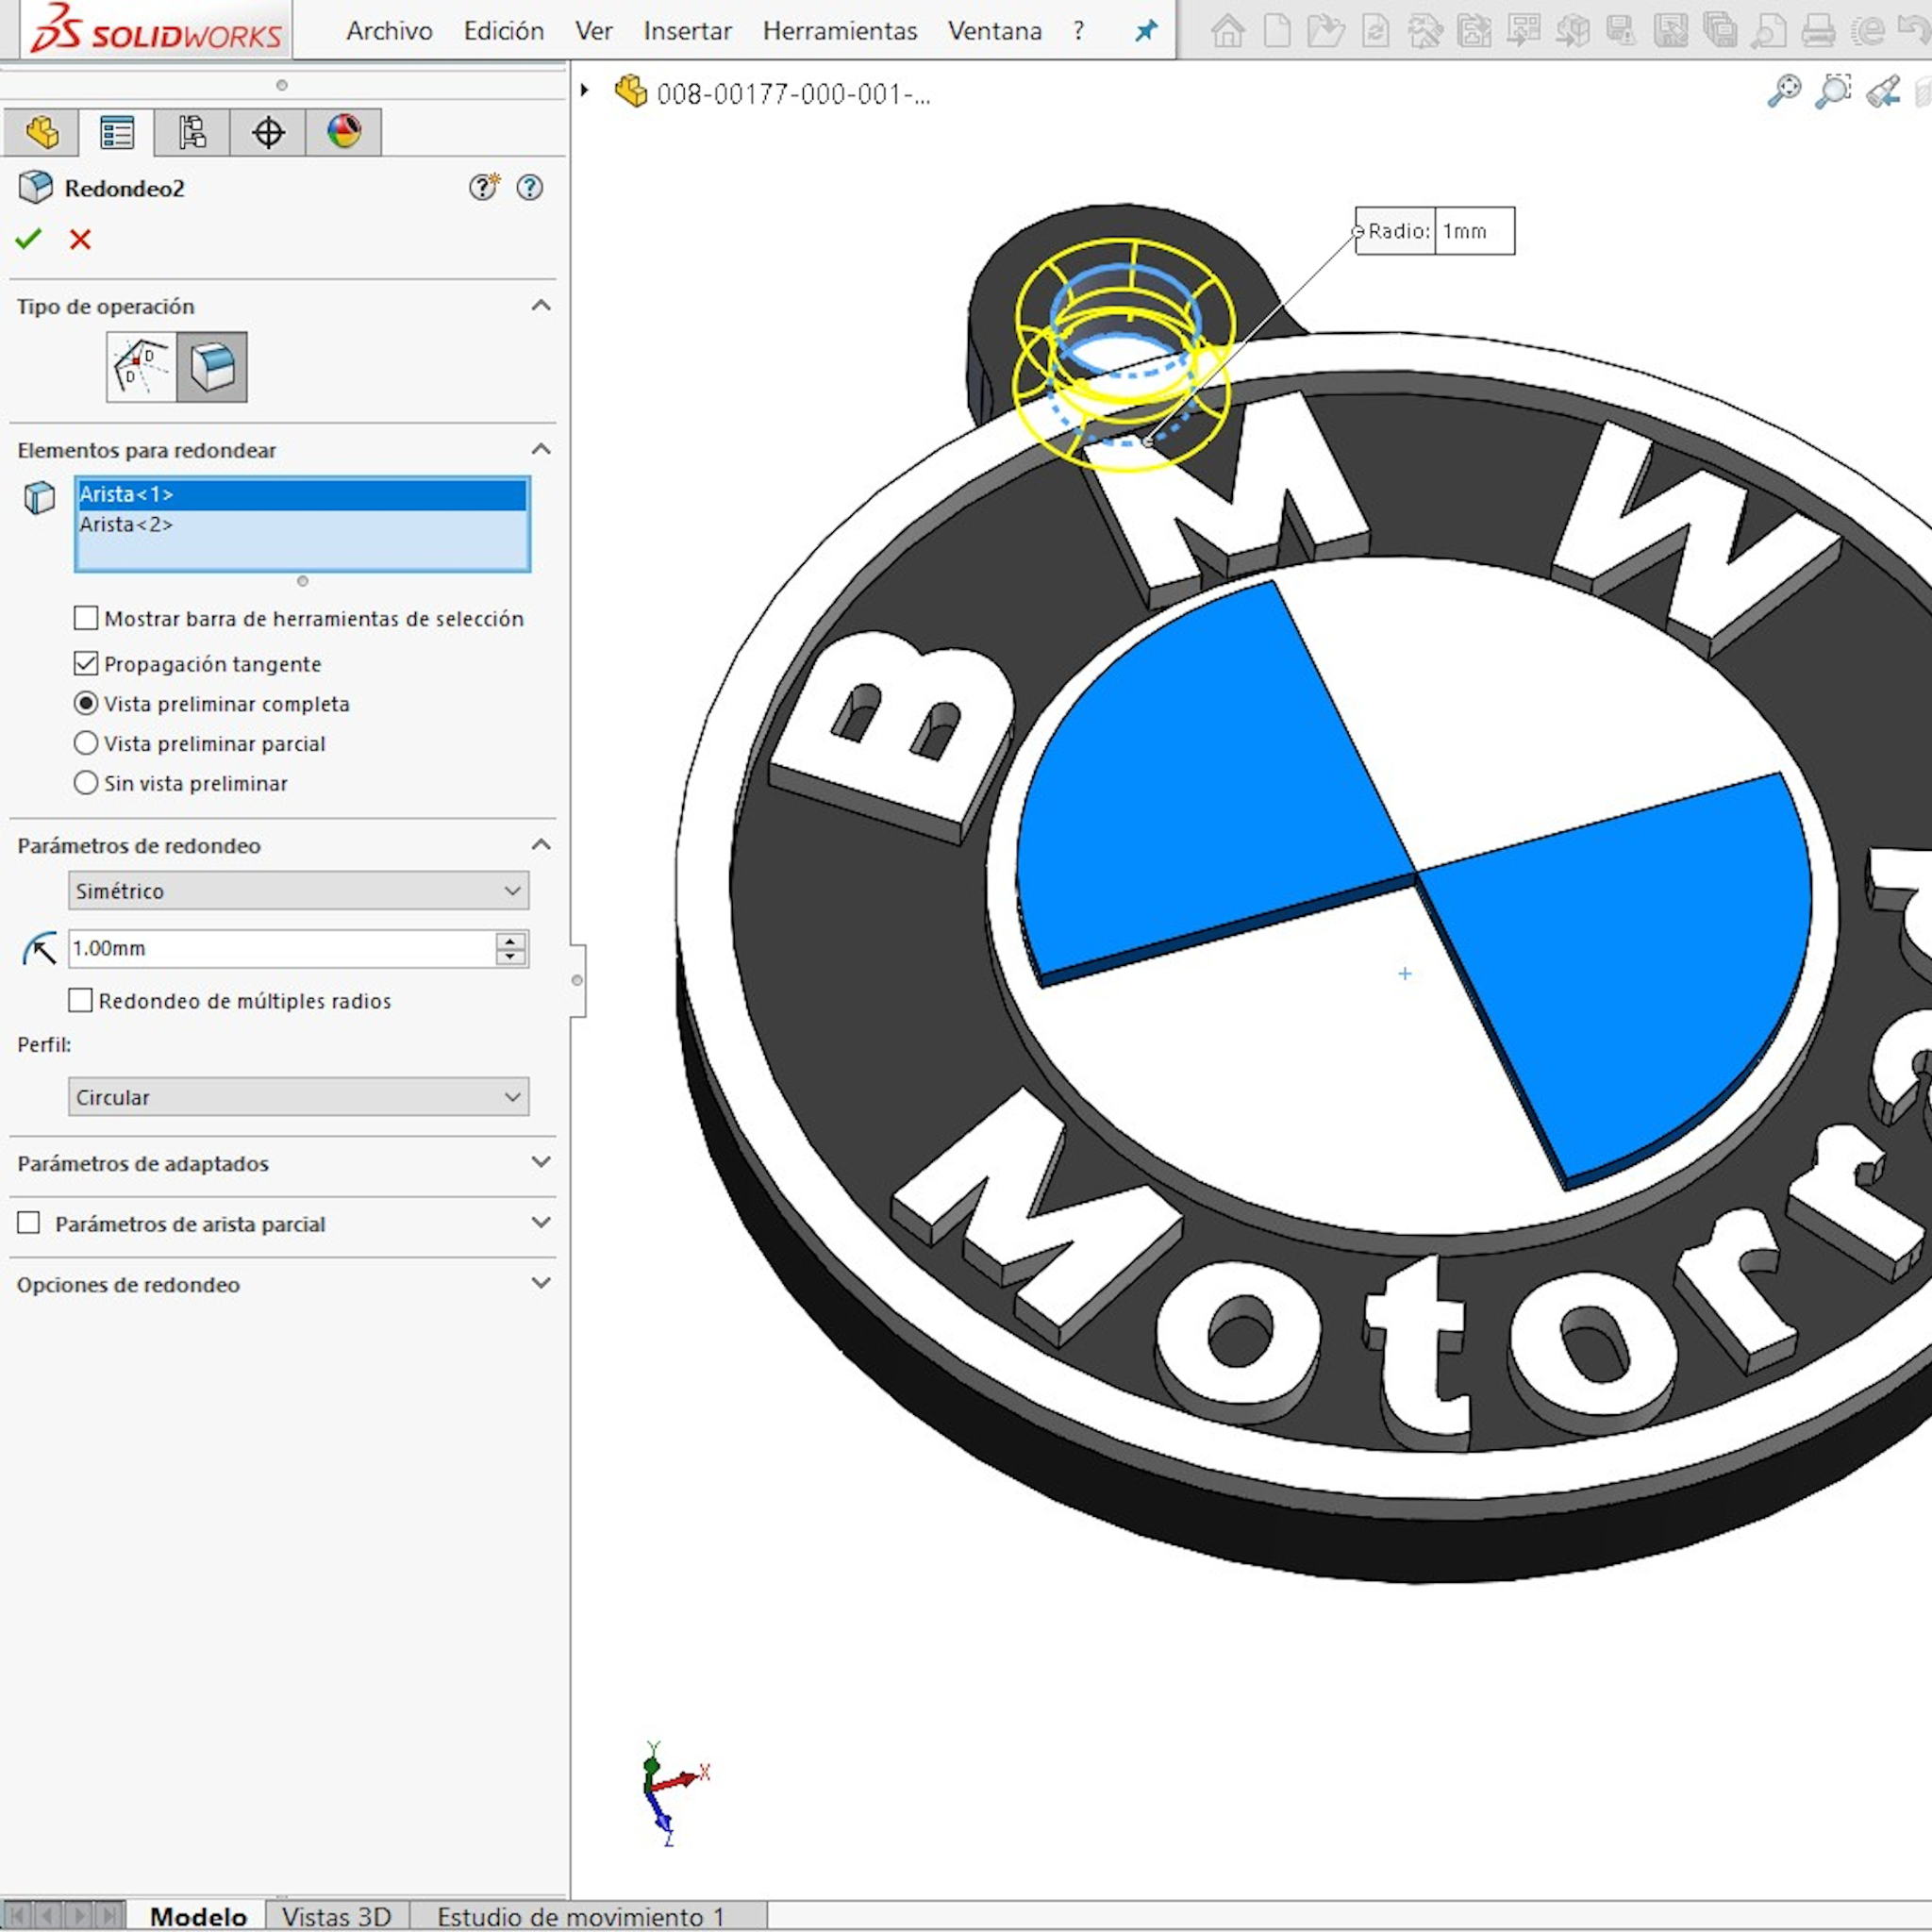This screenshot has height=1932, width=1932.
Task: Click the part icon beside 008-00177 name
Action: click(x=631, y=92)
